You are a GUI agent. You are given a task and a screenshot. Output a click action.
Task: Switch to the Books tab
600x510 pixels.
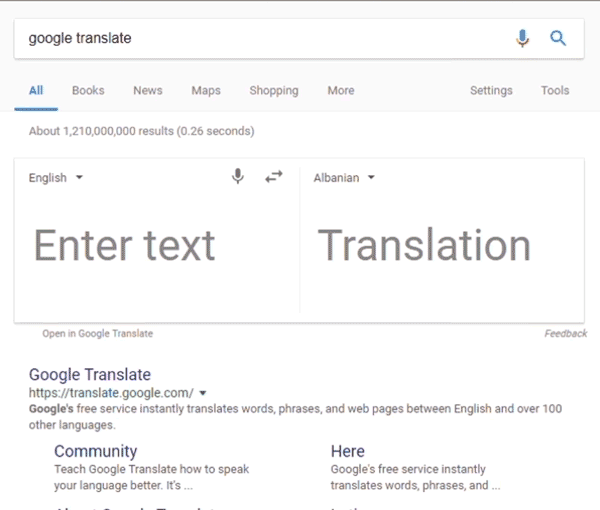(x=88, y=91)
